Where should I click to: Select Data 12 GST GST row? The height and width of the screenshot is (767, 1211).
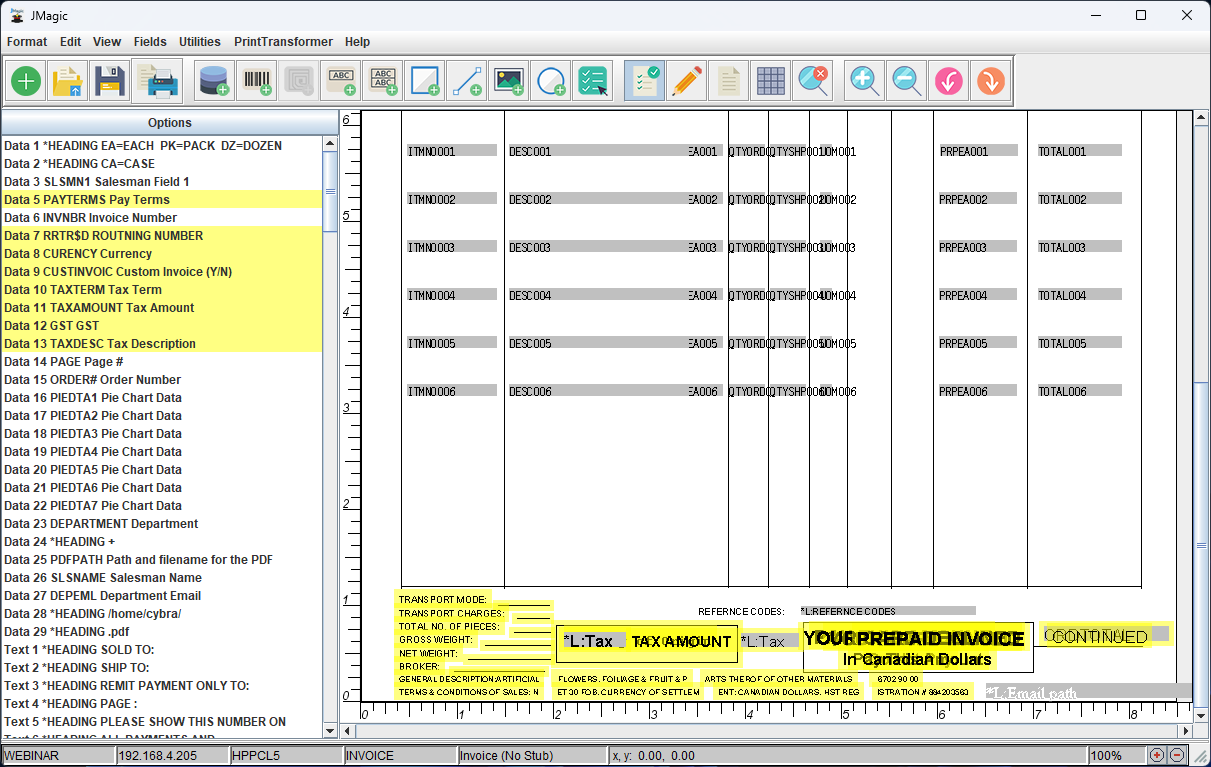coord(162,326)
